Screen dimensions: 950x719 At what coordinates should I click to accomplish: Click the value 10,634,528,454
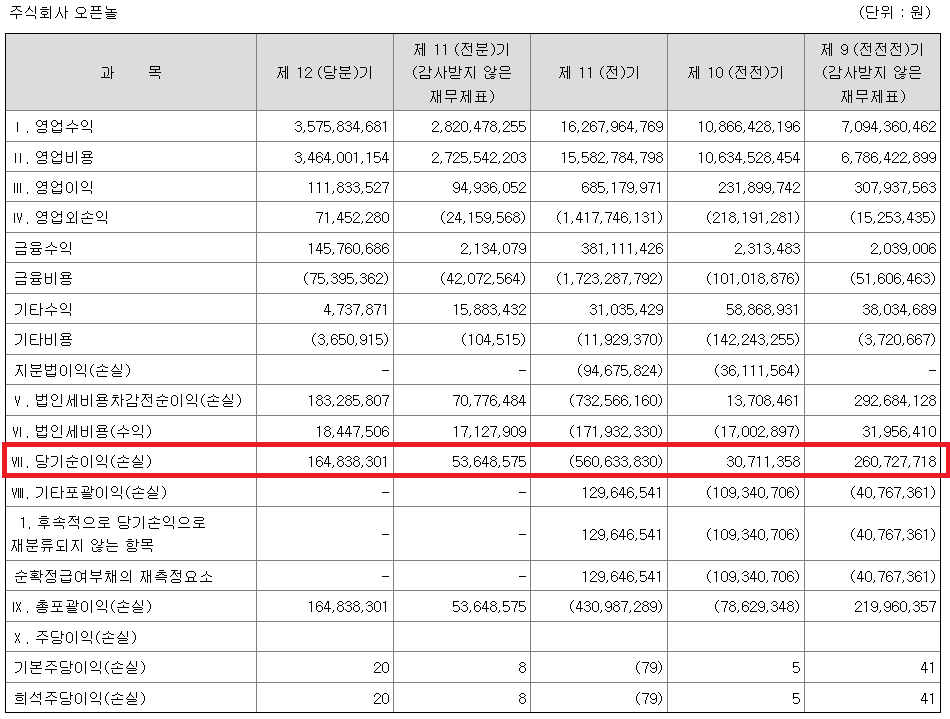[x=749, y=157]
